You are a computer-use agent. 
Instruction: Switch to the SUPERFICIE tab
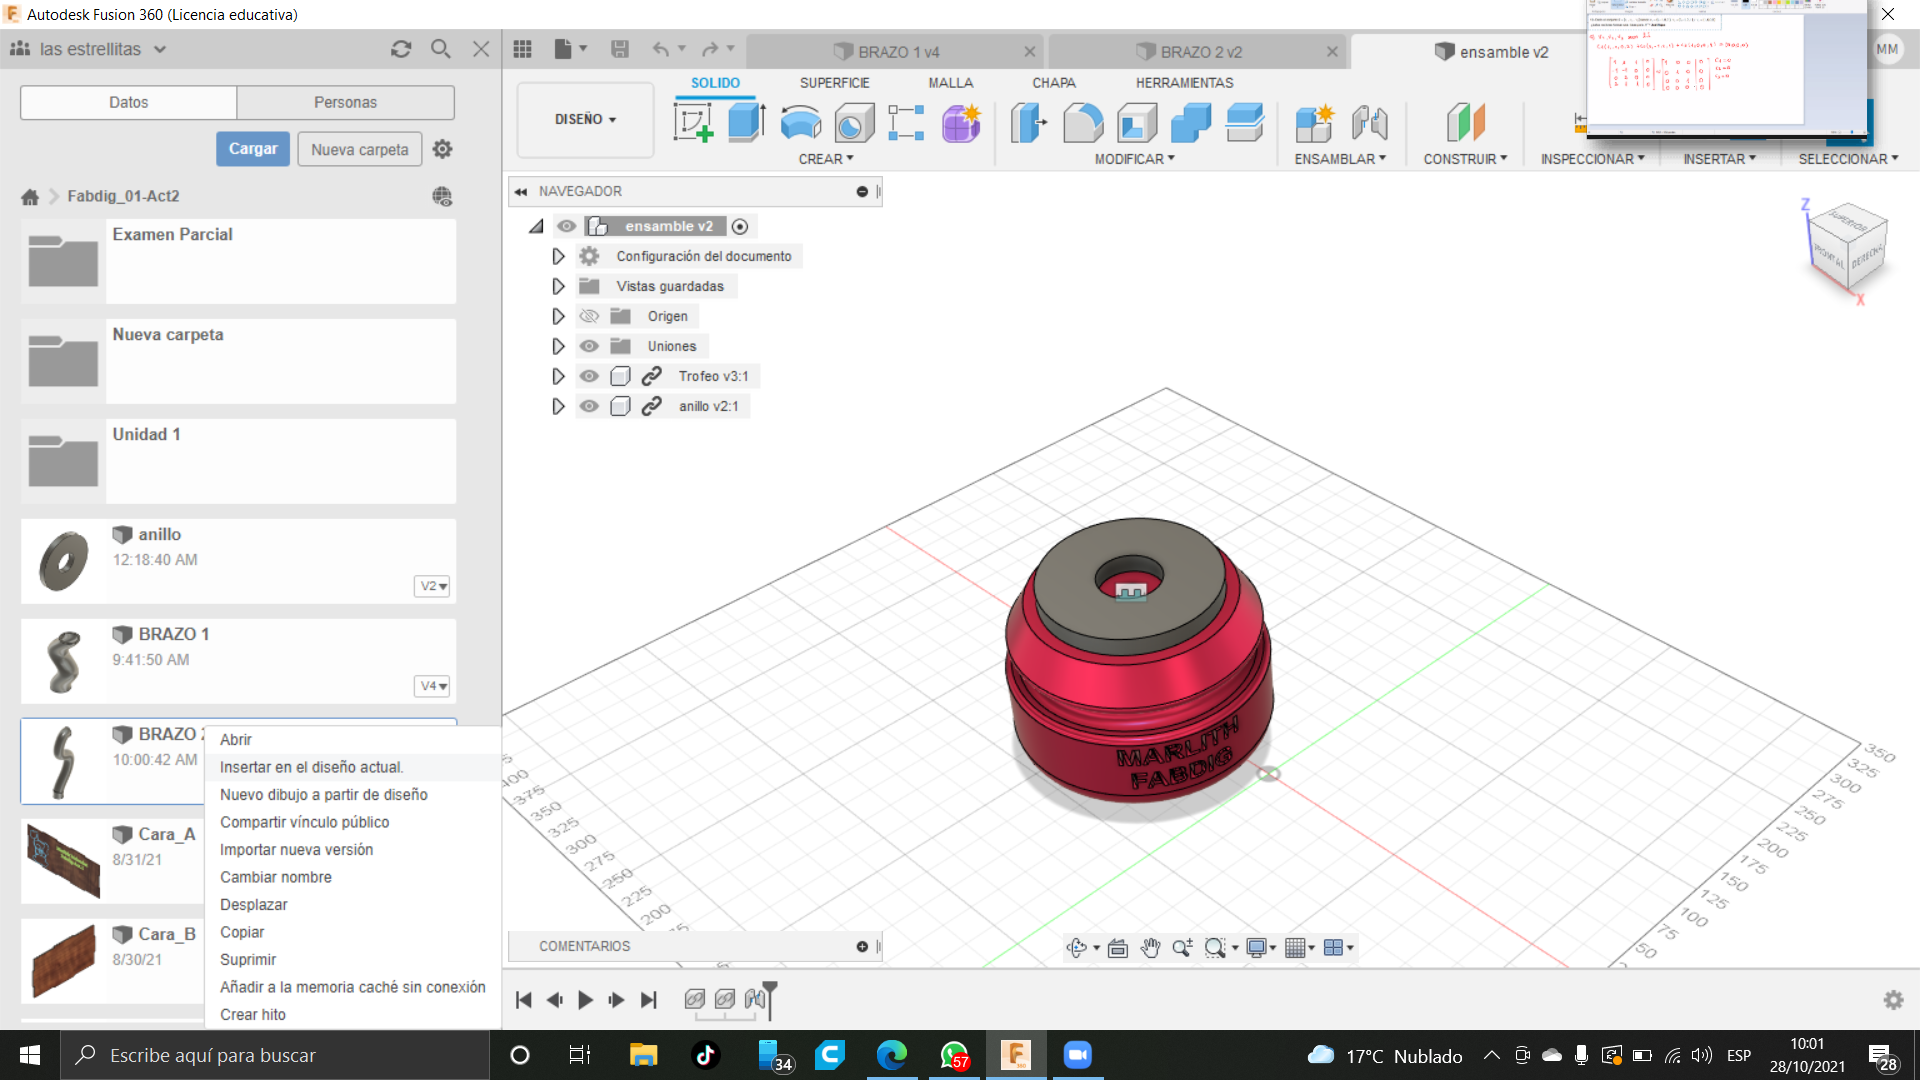(834, 83)
